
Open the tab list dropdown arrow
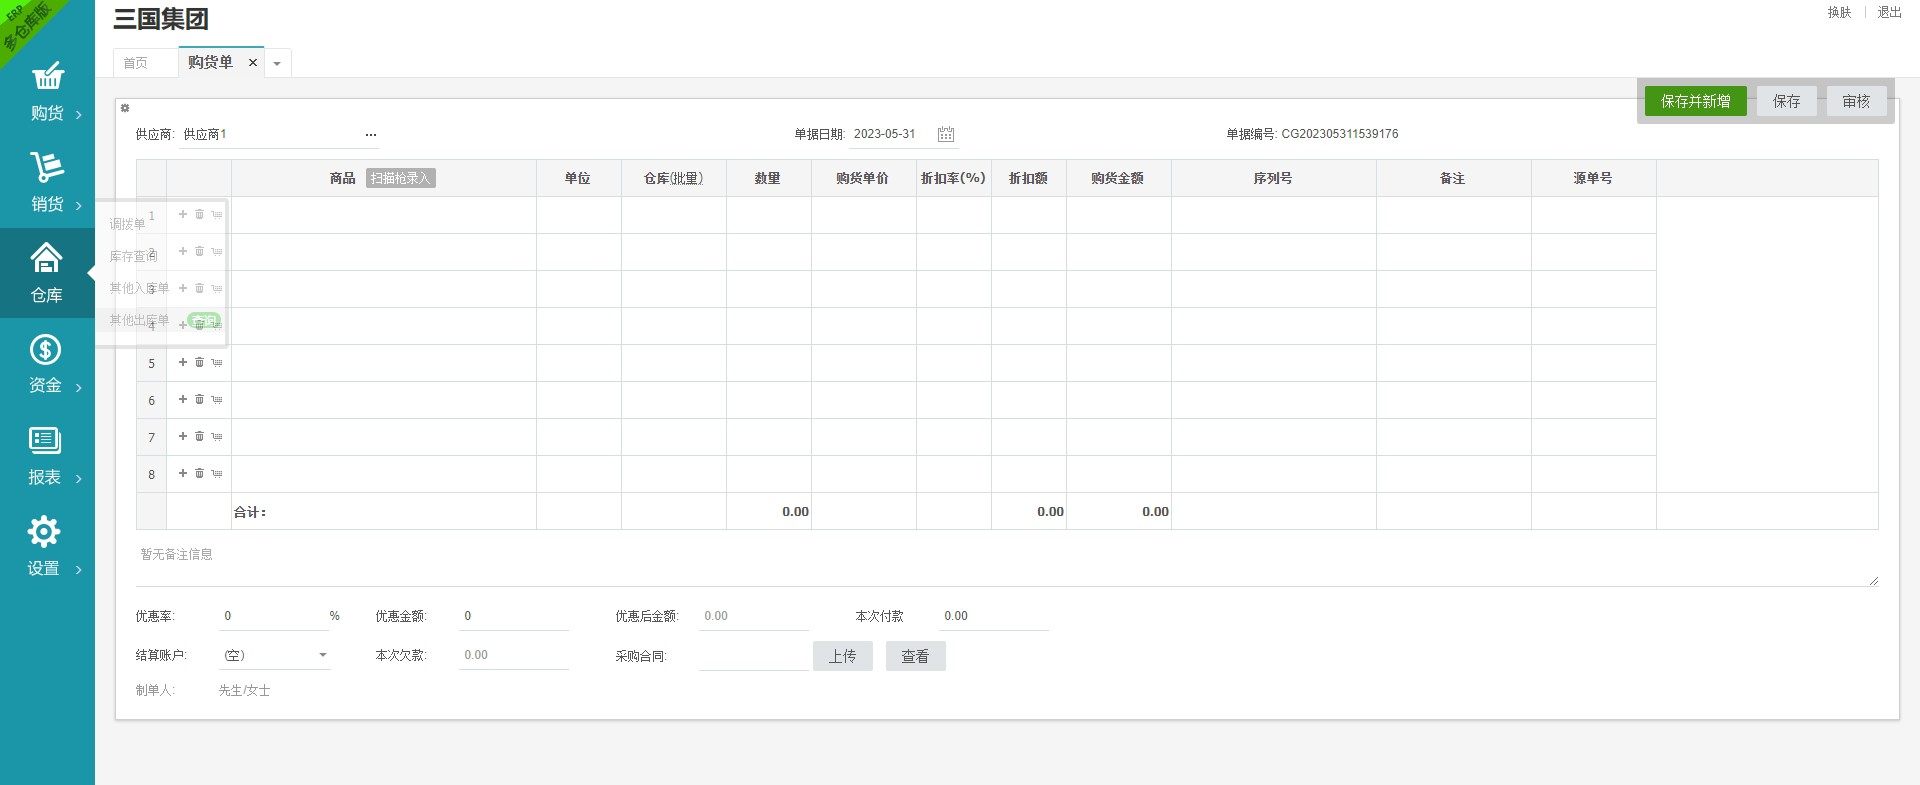(277, 63)
